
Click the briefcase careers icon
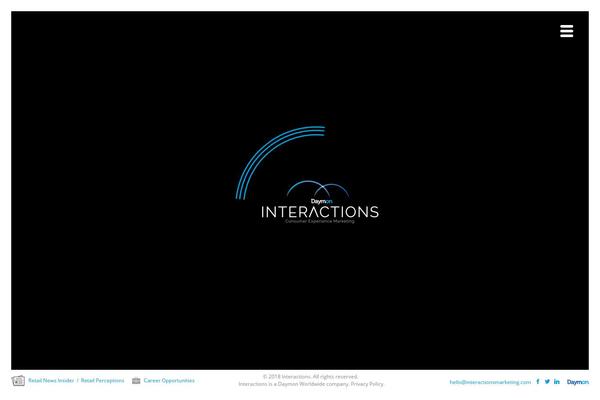[136, 380]
